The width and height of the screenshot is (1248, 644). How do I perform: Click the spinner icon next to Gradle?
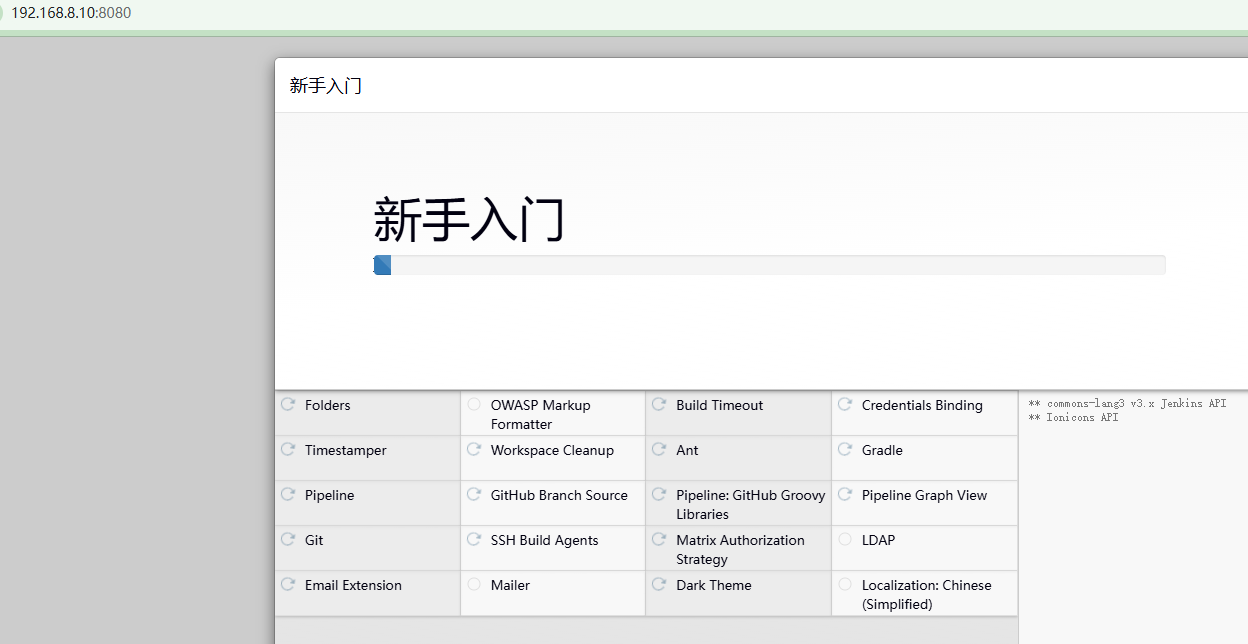(x=845, y=450)
